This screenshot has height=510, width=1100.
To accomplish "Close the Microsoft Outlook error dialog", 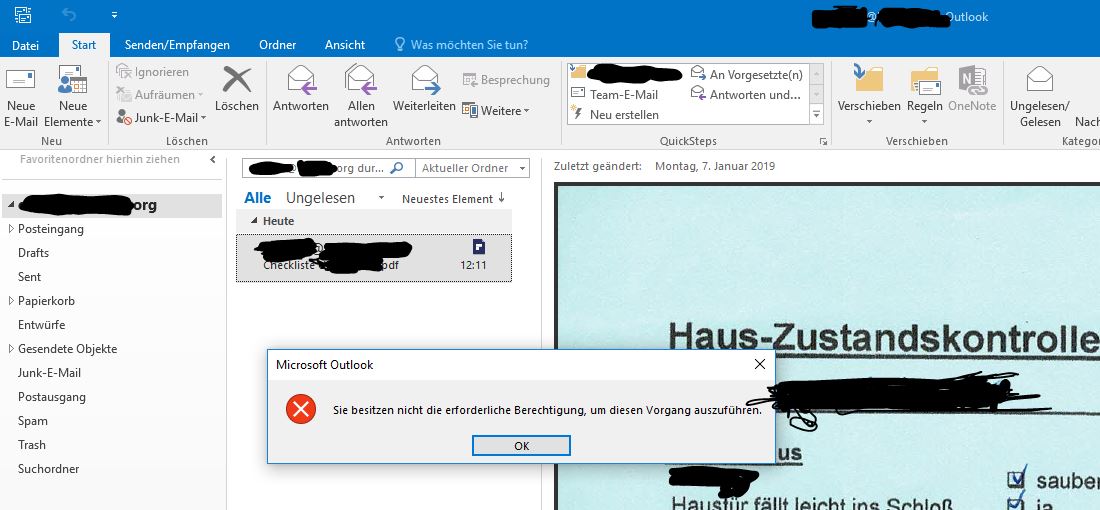I will pos(759,364).
